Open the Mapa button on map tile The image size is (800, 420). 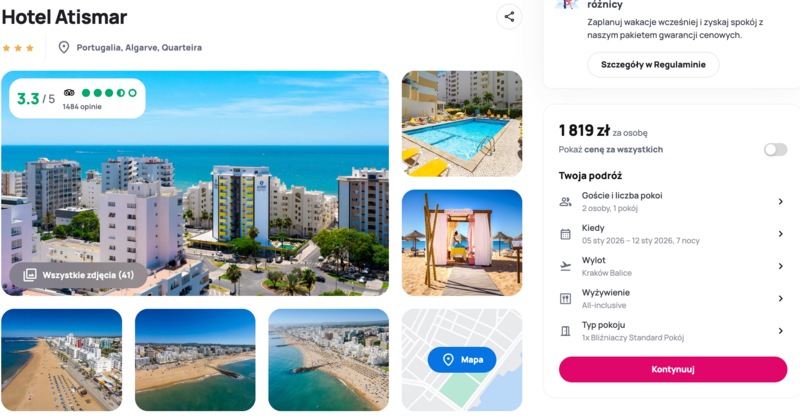point(462,360)
